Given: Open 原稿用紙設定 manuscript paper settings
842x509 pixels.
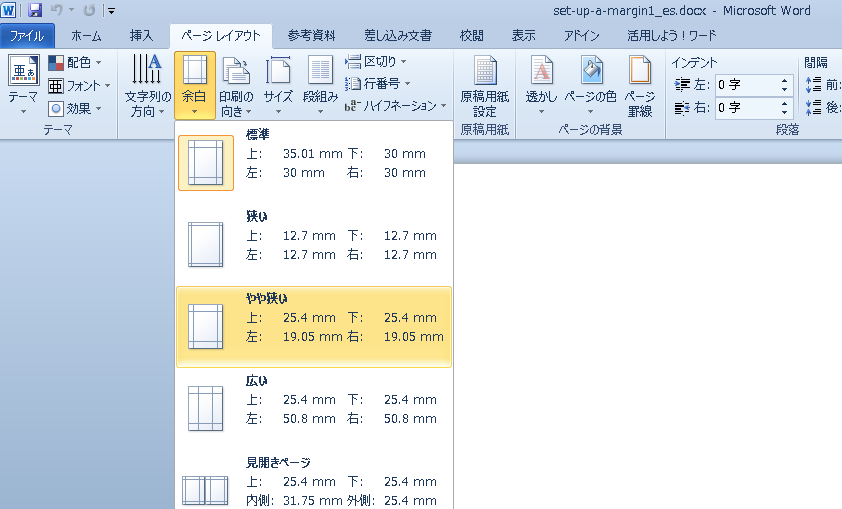Looking at the screenshot, I should coord(484,87).
